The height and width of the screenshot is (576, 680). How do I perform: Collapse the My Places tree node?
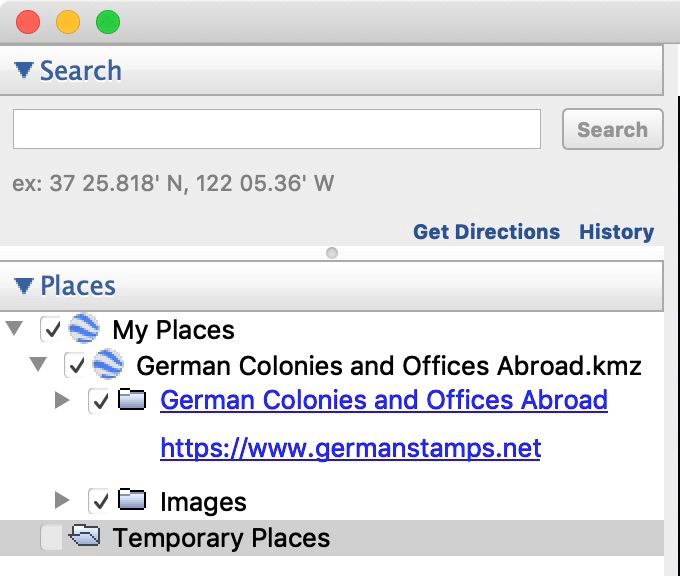pyautogui.click(x=14, y=329)
